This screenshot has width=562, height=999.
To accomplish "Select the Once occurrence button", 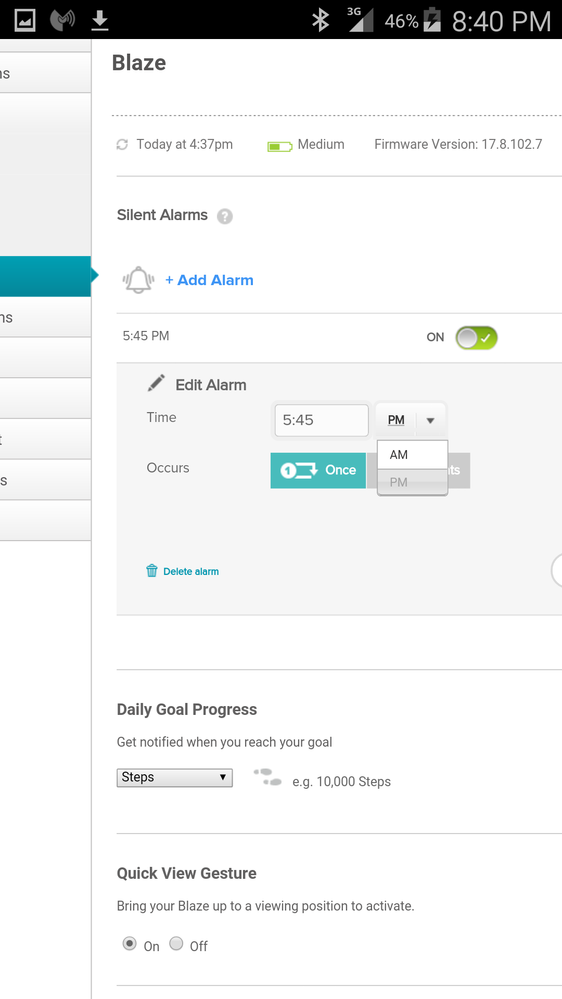I will pyautogui.click(x=318, y=470).
